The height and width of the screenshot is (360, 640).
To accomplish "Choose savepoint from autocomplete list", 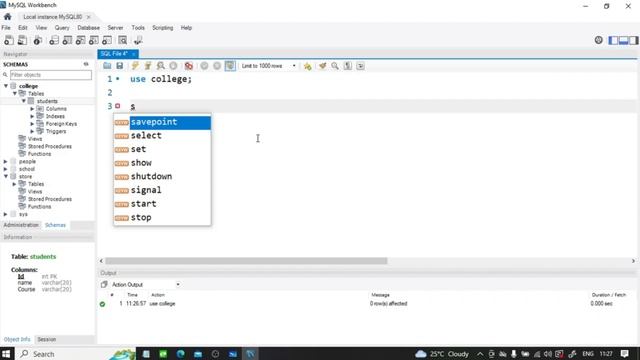I will tap(162, 122).
